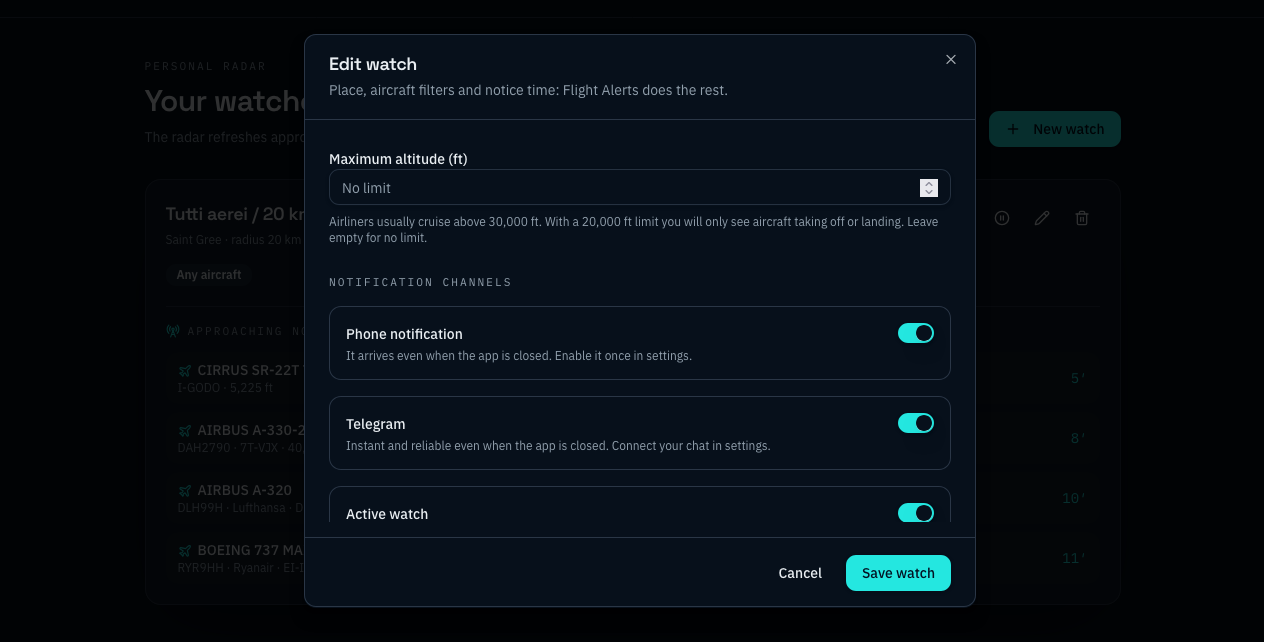Screen dimensions: 1264x642
Task: Click Cancel in the dialog
Action: tap(800, 573)
